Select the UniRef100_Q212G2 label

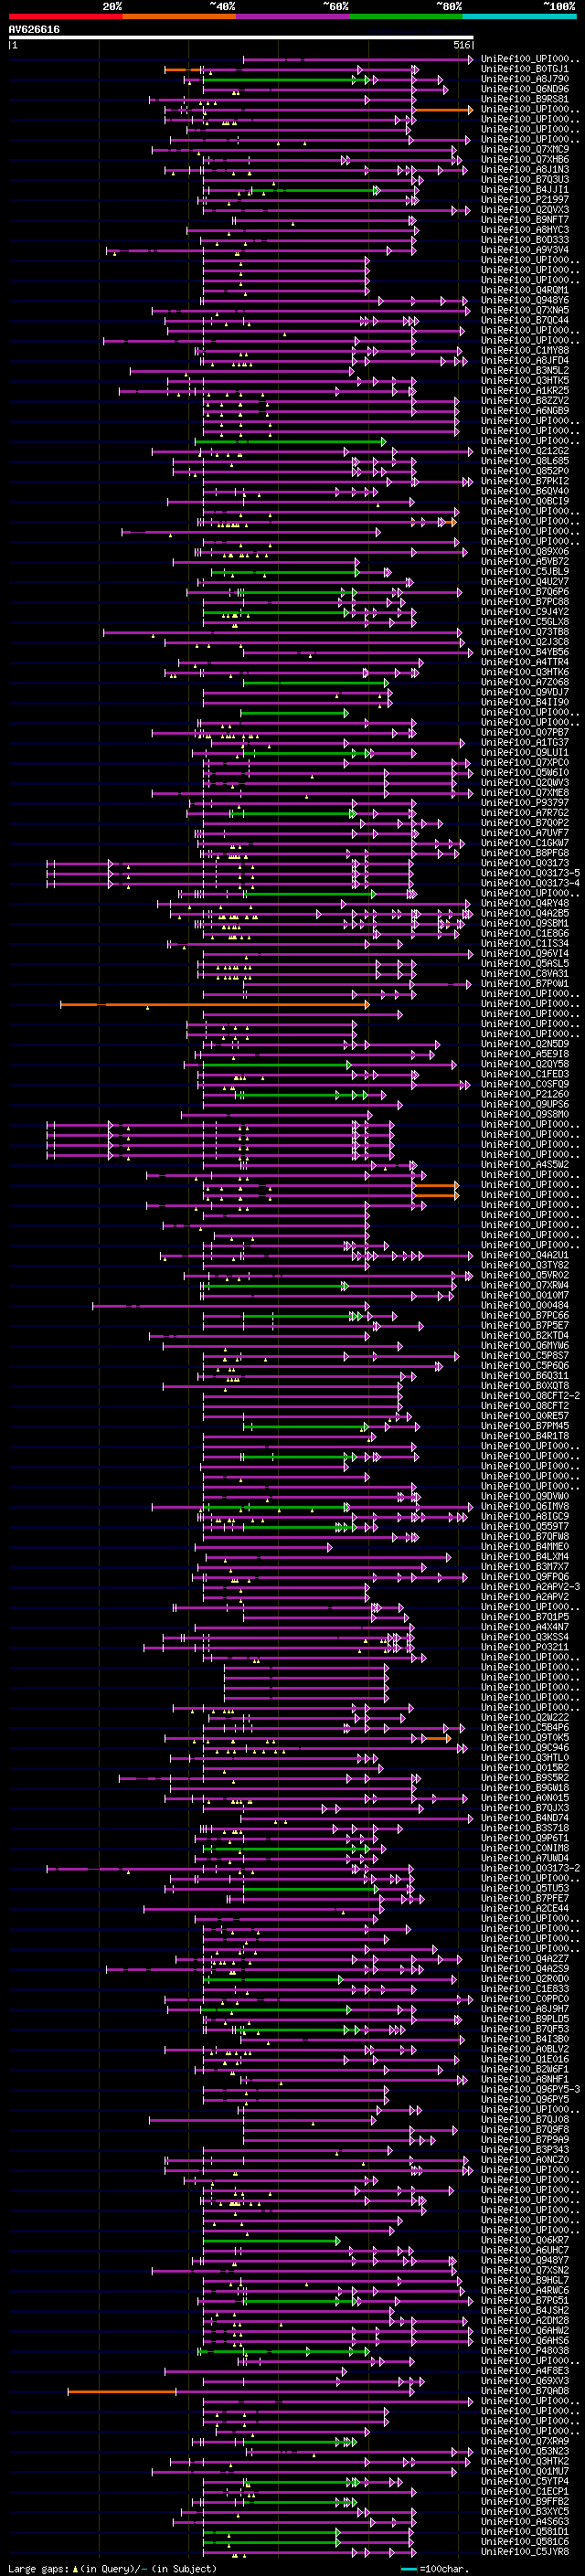[525, 452]
